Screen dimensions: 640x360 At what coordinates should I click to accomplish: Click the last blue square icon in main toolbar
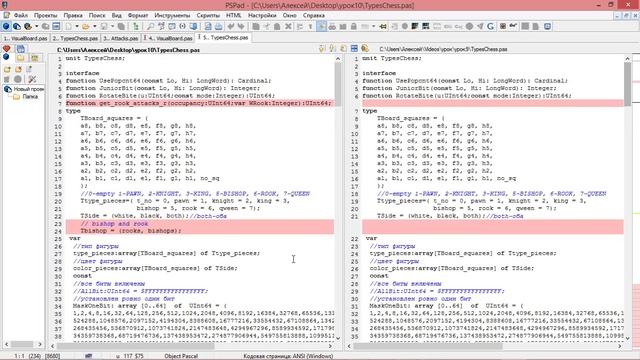[x=547, y=27]
